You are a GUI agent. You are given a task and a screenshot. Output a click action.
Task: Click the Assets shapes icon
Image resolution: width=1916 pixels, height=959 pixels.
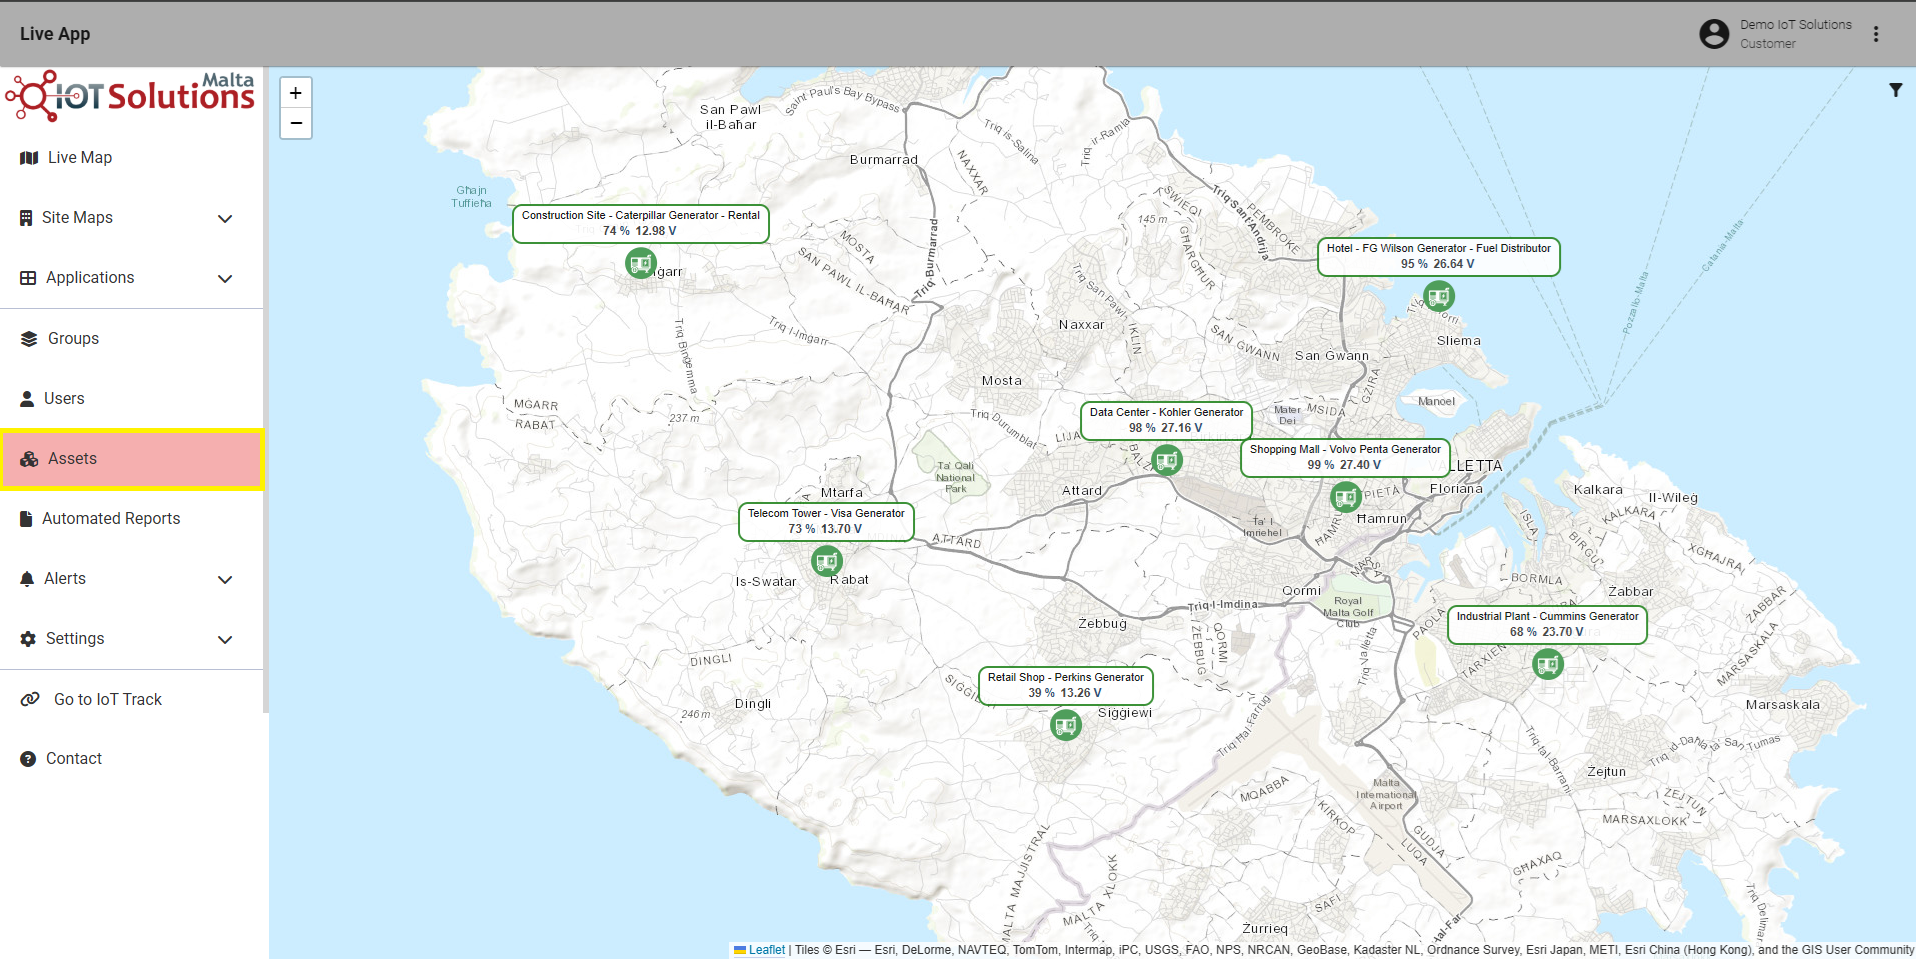point(29,459)
